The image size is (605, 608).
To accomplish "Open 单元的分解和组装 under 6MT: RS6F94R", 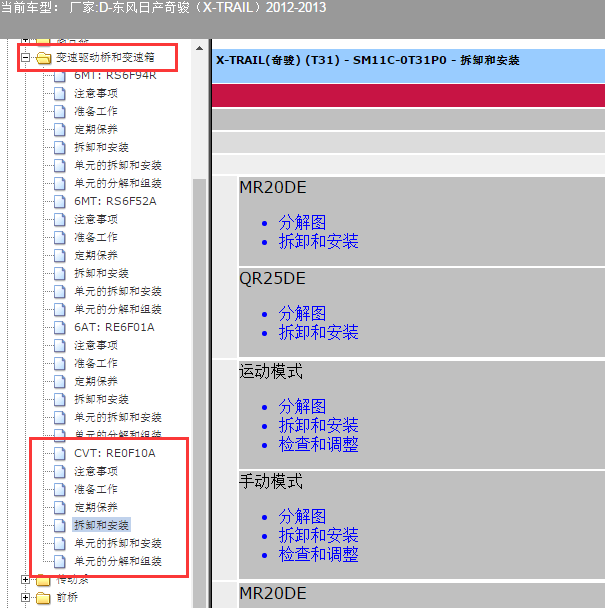I will (118, 183).
